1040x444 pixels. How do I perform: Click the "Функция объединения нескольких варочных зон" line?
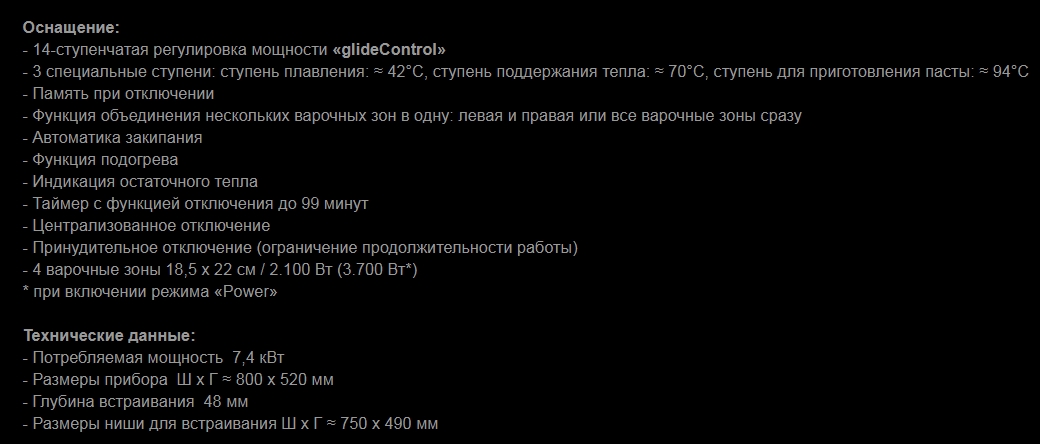[x=236, y=115]
